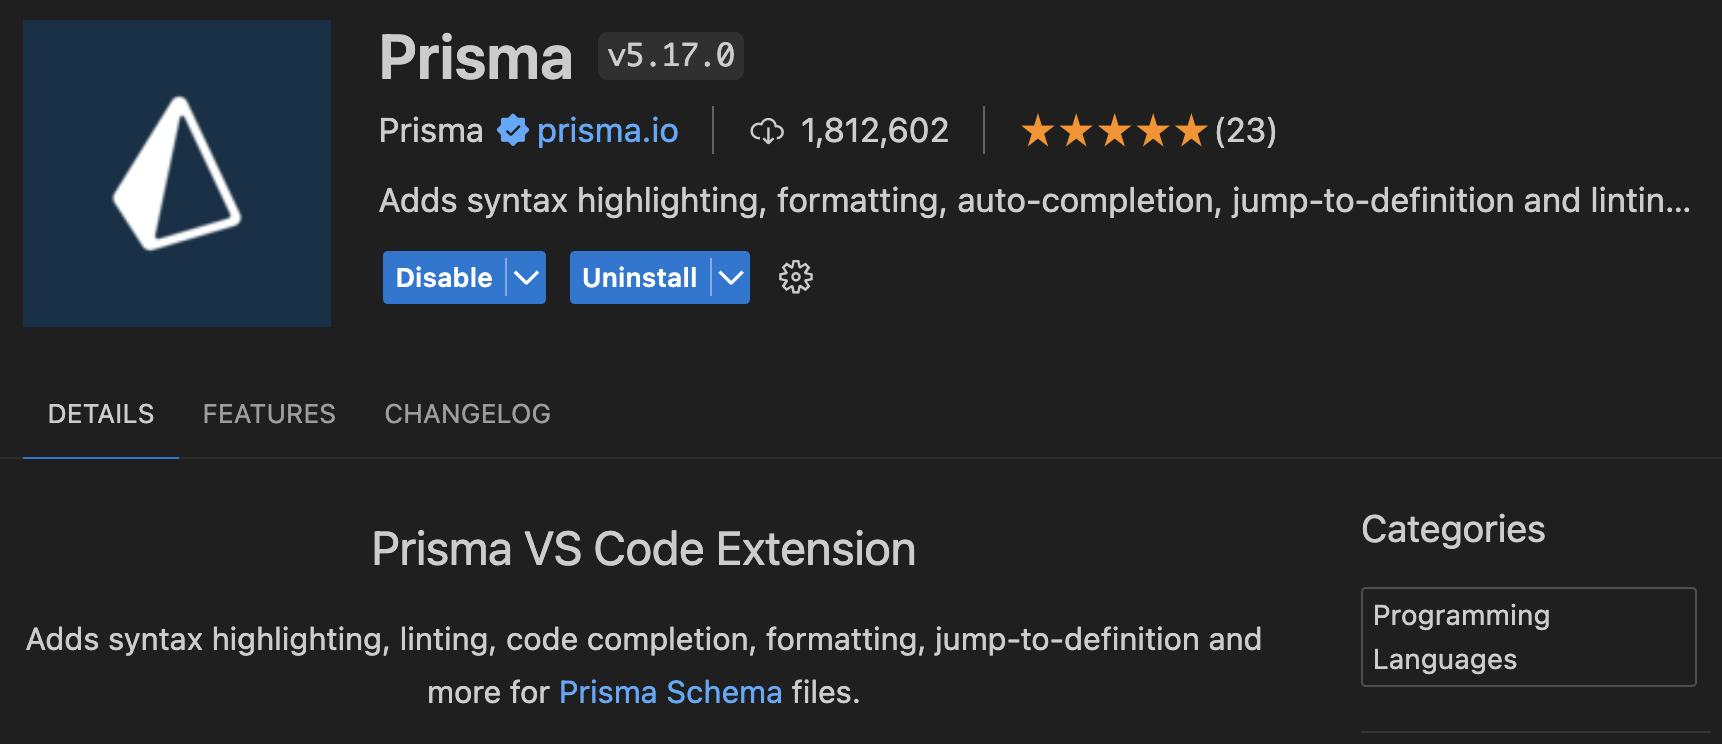Switch to the FEATURES tab

[x=268, y=413]
